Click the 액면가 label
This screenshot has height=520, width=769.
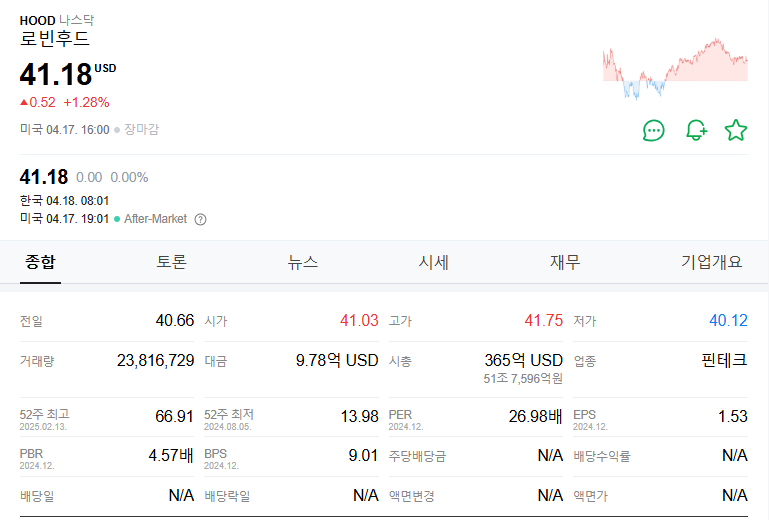click(x=590, y=496)
